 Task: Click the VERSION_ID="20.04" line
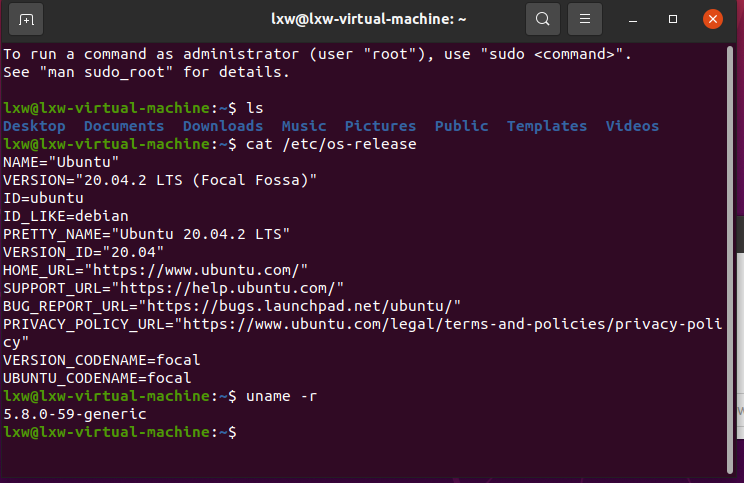coord(84,252)
